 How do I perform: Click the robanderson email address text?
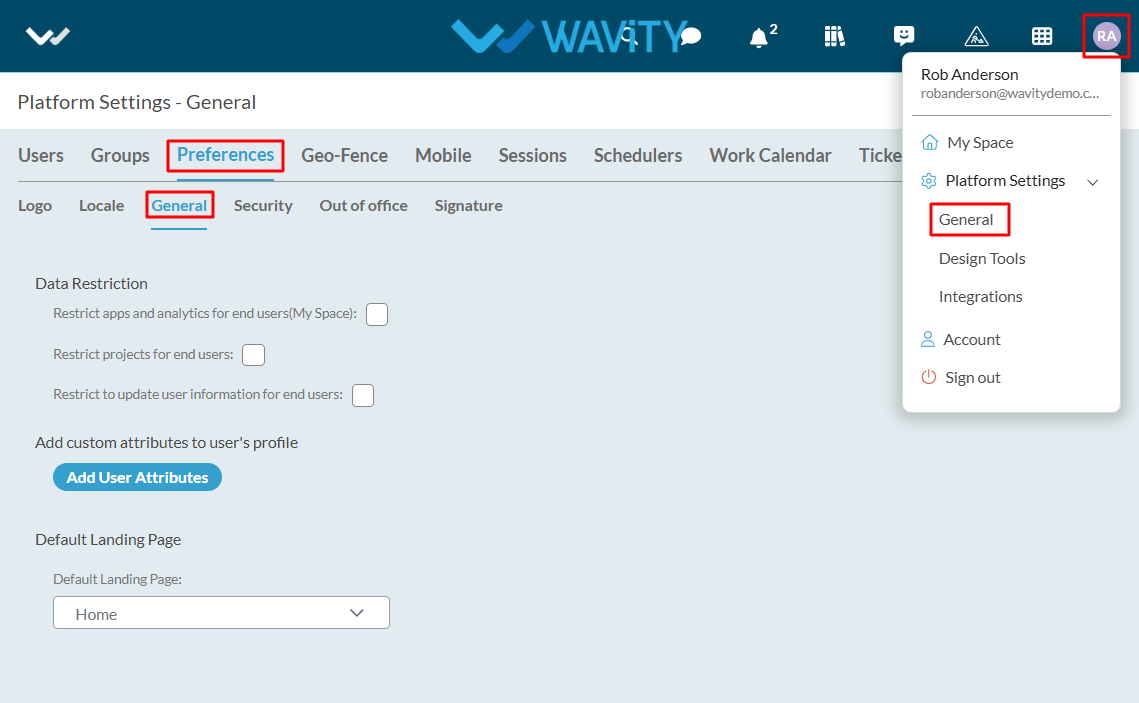[1010, 94]
